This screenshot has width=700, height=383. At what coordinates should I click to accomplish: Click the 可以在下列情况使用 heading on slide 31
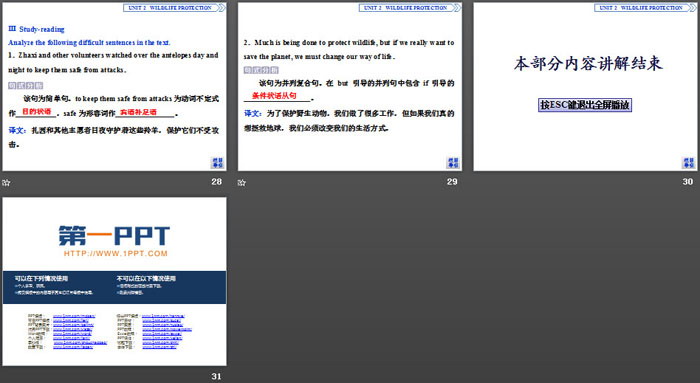[x=41, y=278]
